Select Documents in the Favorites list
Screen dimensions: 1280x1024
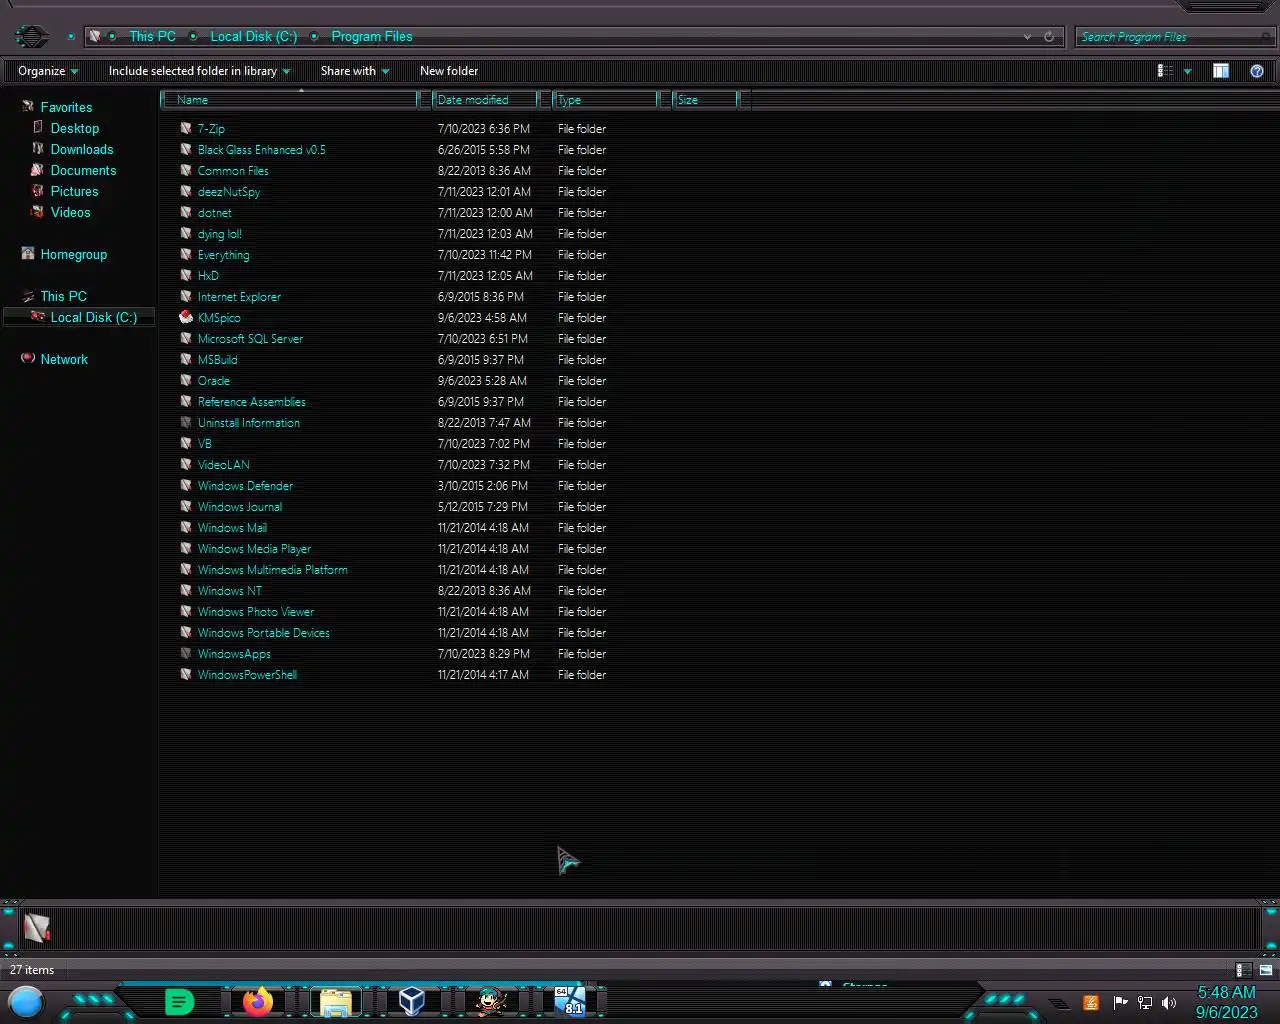pyautogui.click(x=83, y=170)
